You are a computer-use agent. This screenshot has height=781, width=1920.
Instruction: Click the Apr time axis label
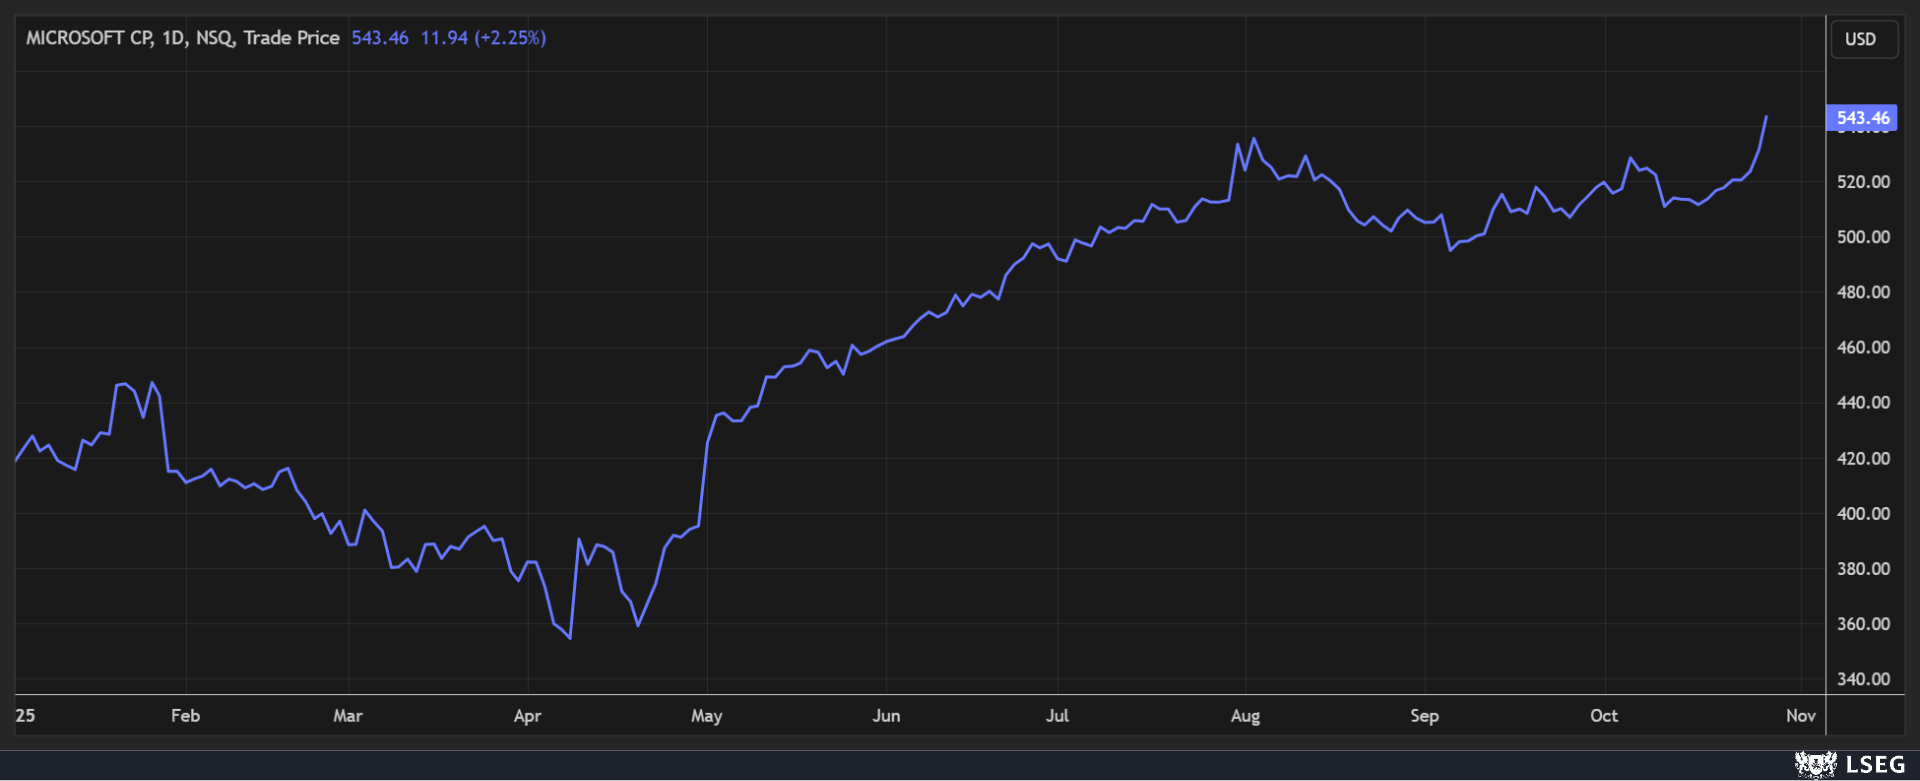(x=527, y=716)
